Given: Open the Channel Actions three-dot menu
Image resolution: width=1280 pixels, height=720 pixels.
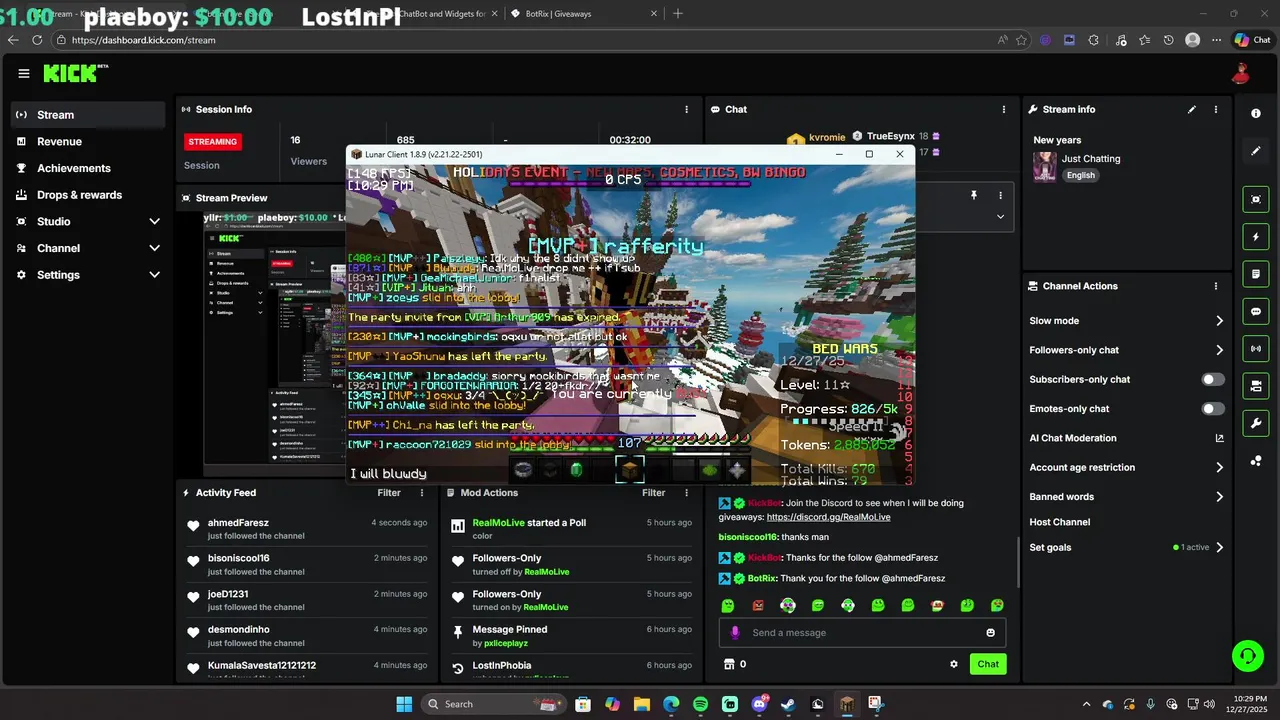Looking at the screenshot, I should (x=1216, y=286).
